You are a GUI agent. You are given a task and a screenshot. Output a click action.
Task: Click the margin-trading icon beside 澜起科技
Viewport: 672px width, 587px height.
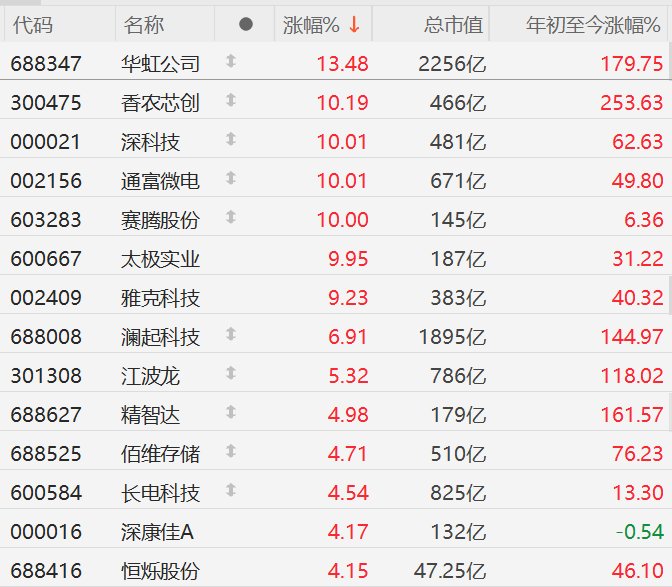(x=231, y=334)
